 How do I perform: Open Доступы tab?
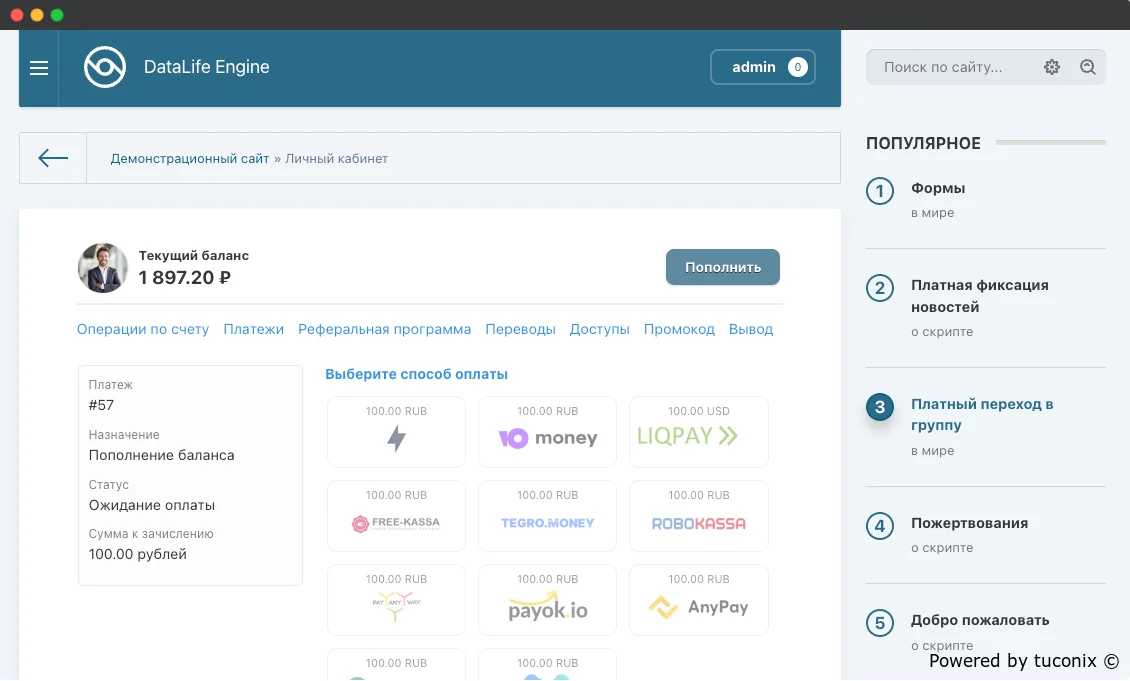pyautogui.click(x=600, y=329)
